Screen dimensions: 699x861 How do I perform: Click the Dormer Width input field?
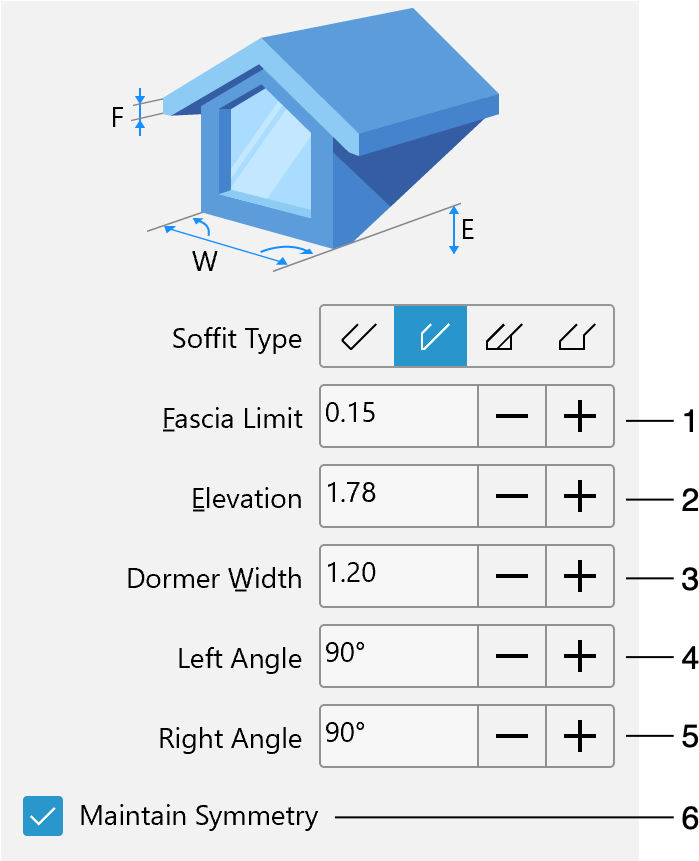coord(399,576)
